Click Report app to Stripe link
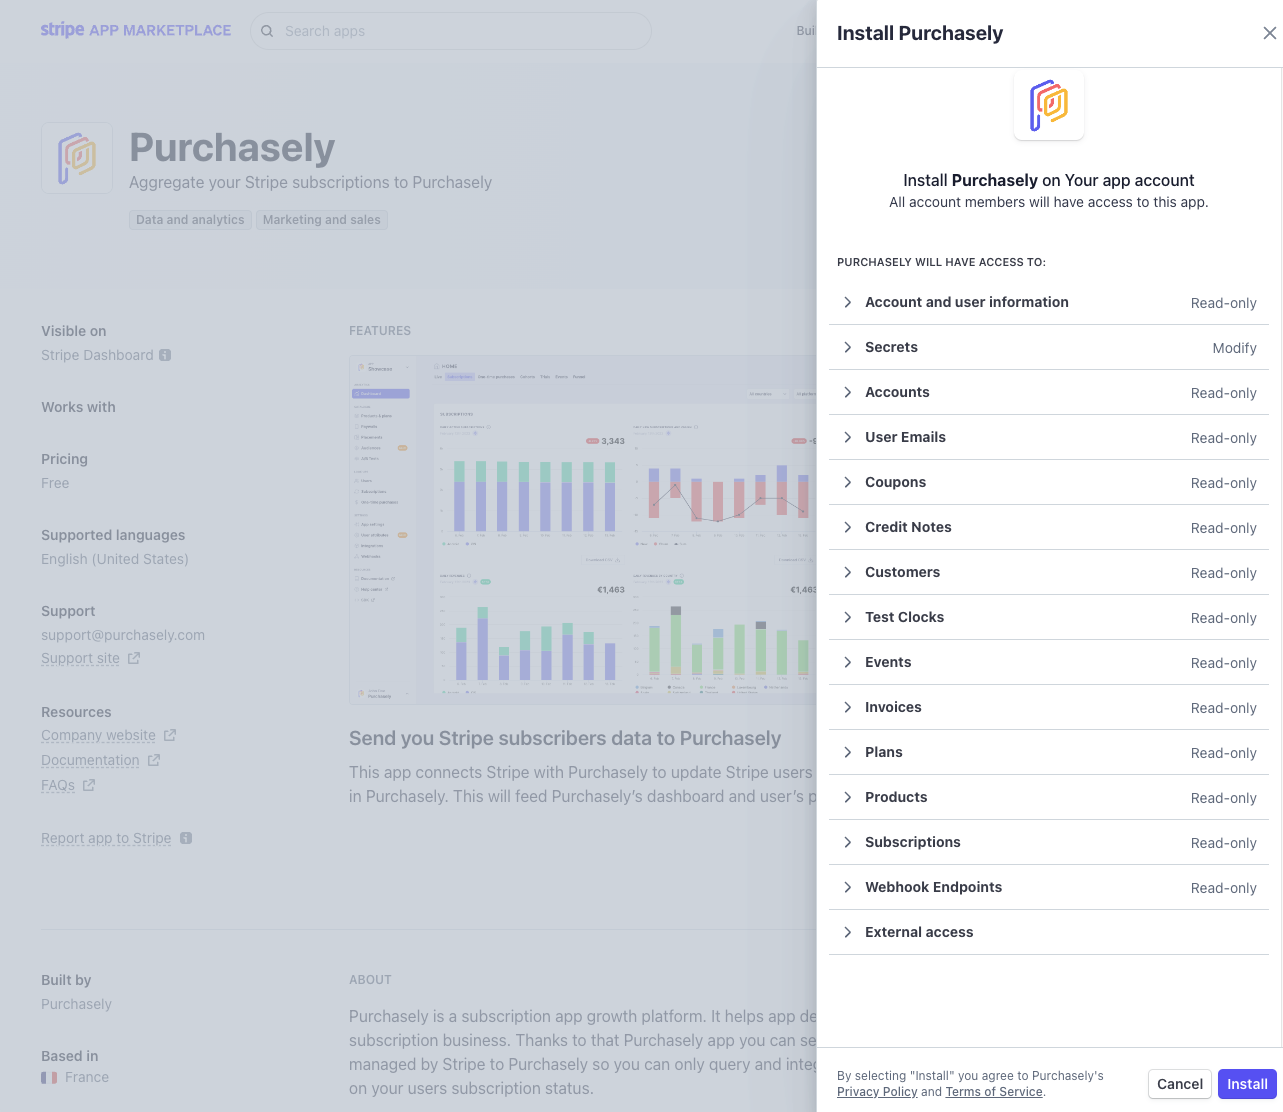 click(106, 838)
